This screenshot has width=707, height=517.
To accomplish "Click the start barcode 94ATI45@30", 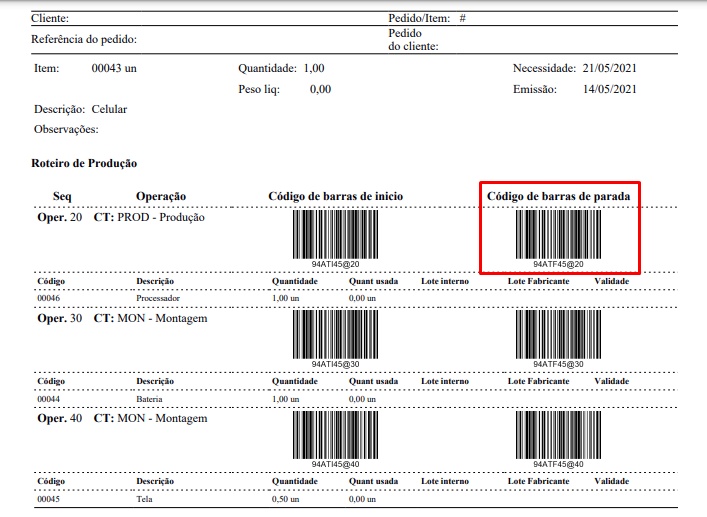I will point(335,334).
